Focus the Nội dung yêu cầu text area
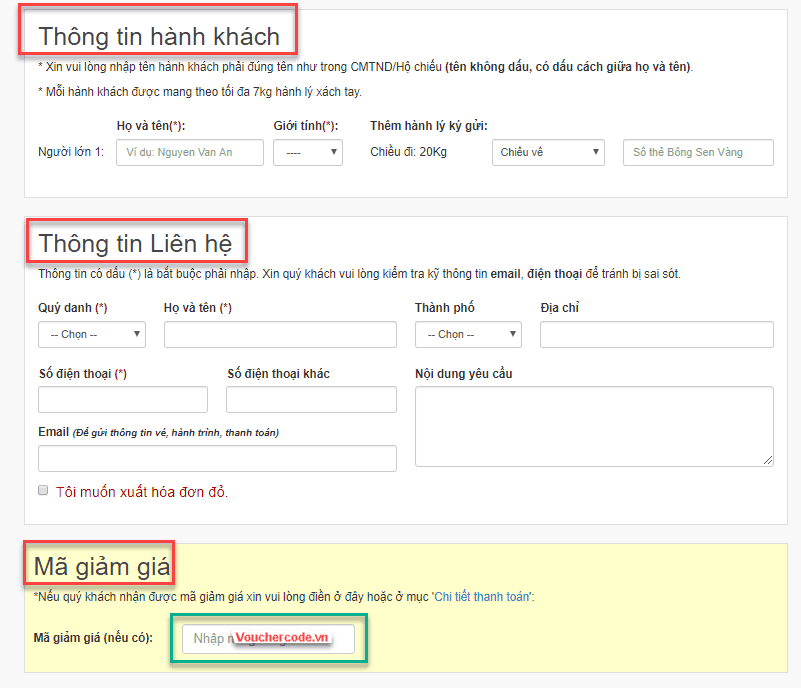Viewport: 801px width, 688px height. 594,426
